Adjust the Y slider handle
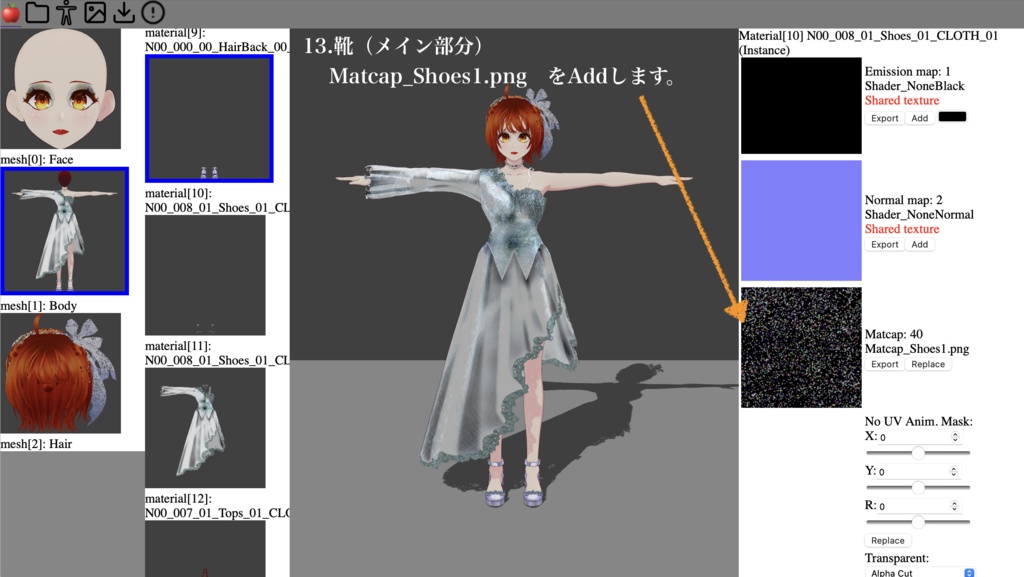Screen dimensions: 1024x577 [x=918, y=487]
